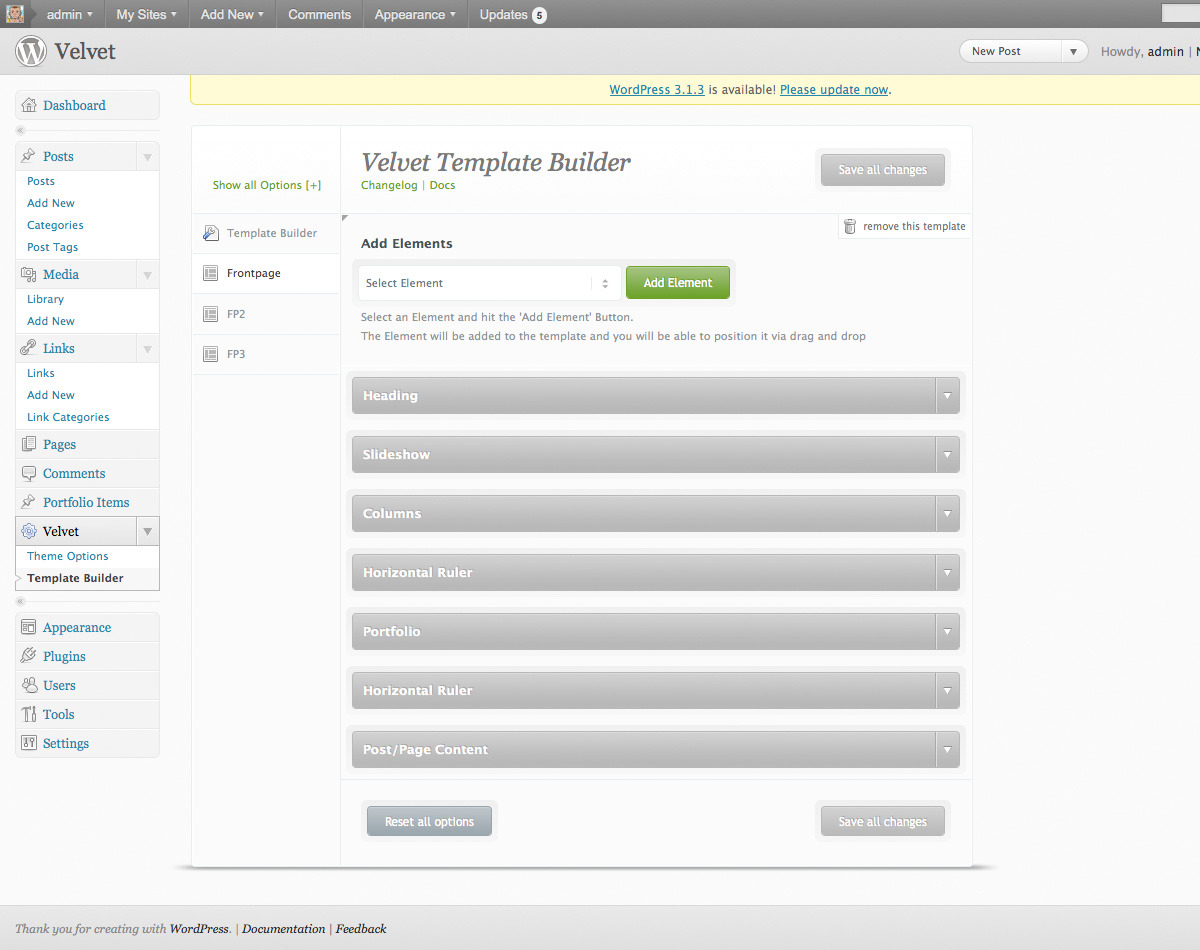The height and width of the screenshot is (950, 1200).
Task: Open Library under Media
Action: (45, 299)
